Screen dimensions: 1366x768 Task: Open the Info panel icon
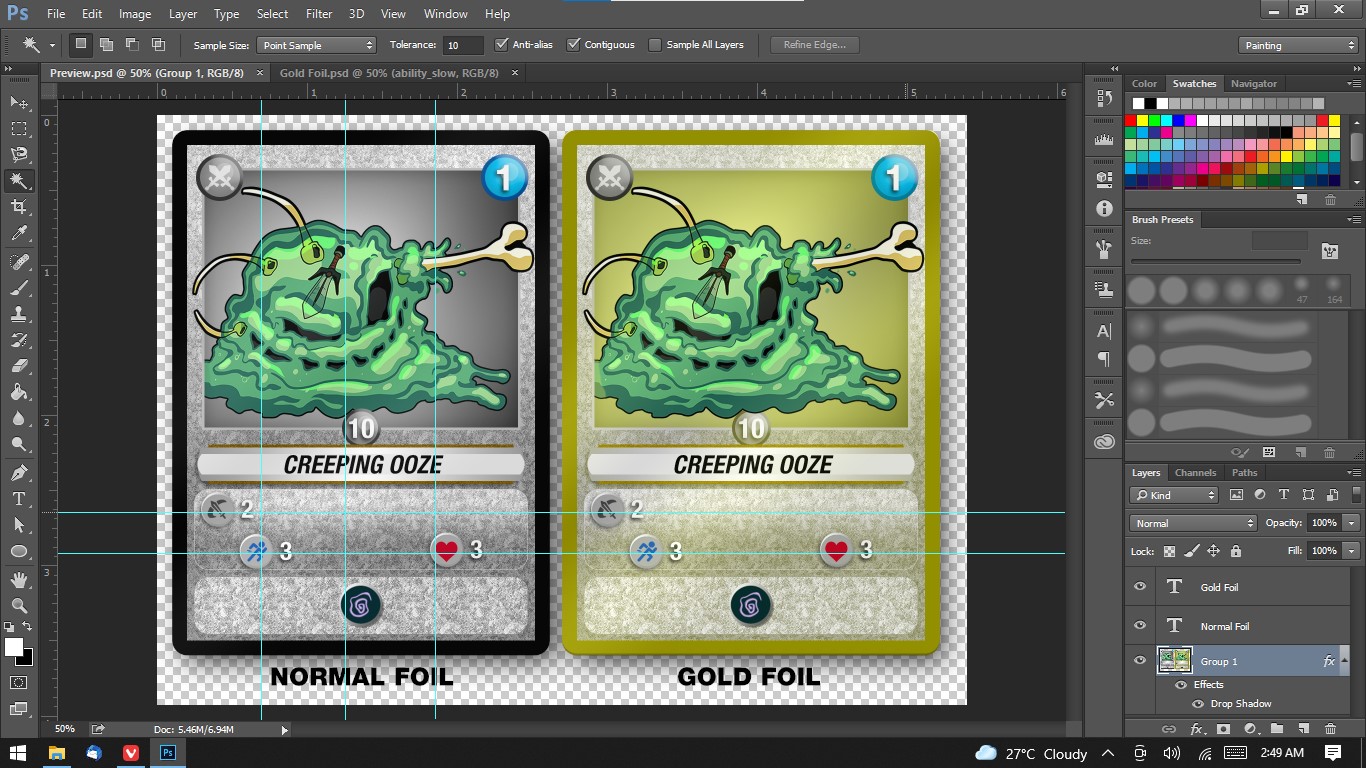(1104, 208)
